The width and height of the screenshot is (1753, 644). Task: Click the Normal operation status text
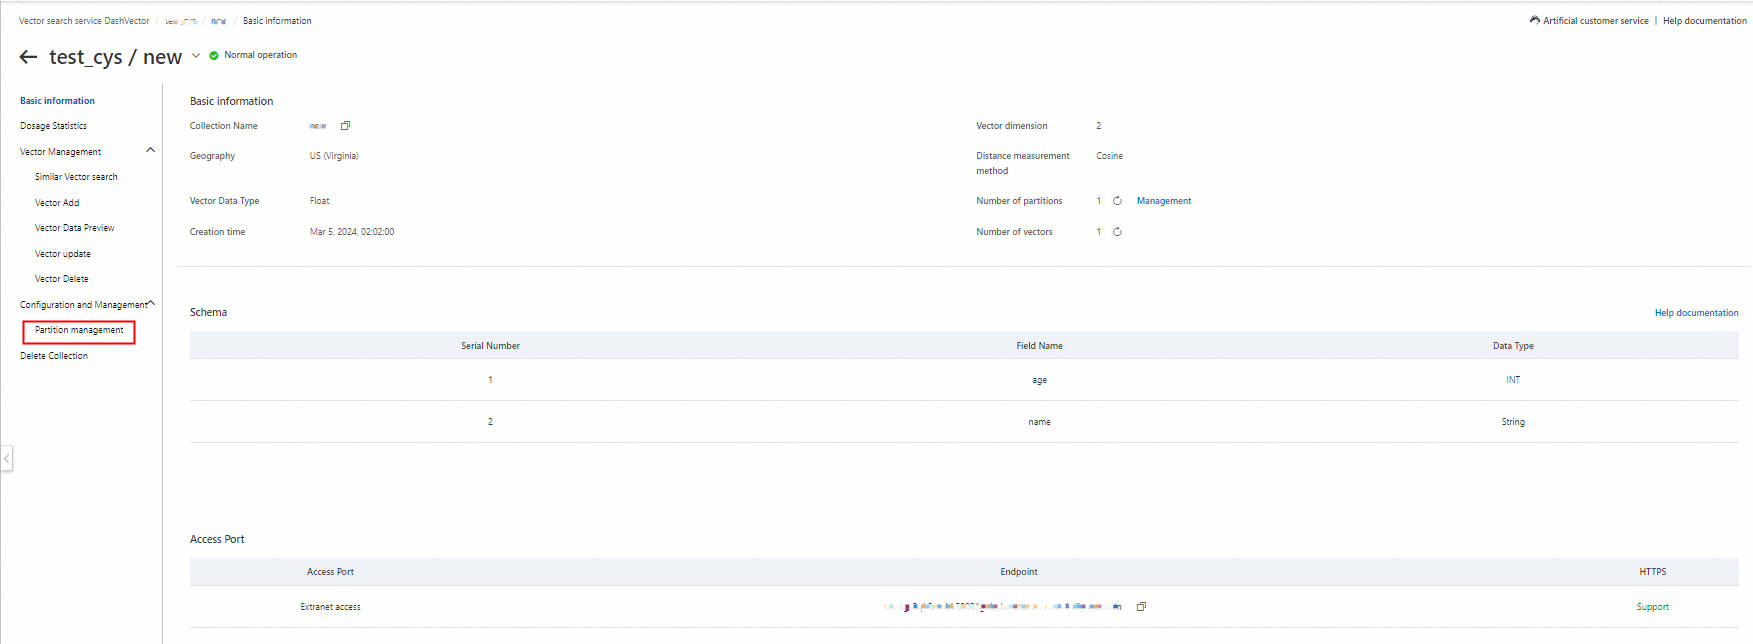coord(260,55)
